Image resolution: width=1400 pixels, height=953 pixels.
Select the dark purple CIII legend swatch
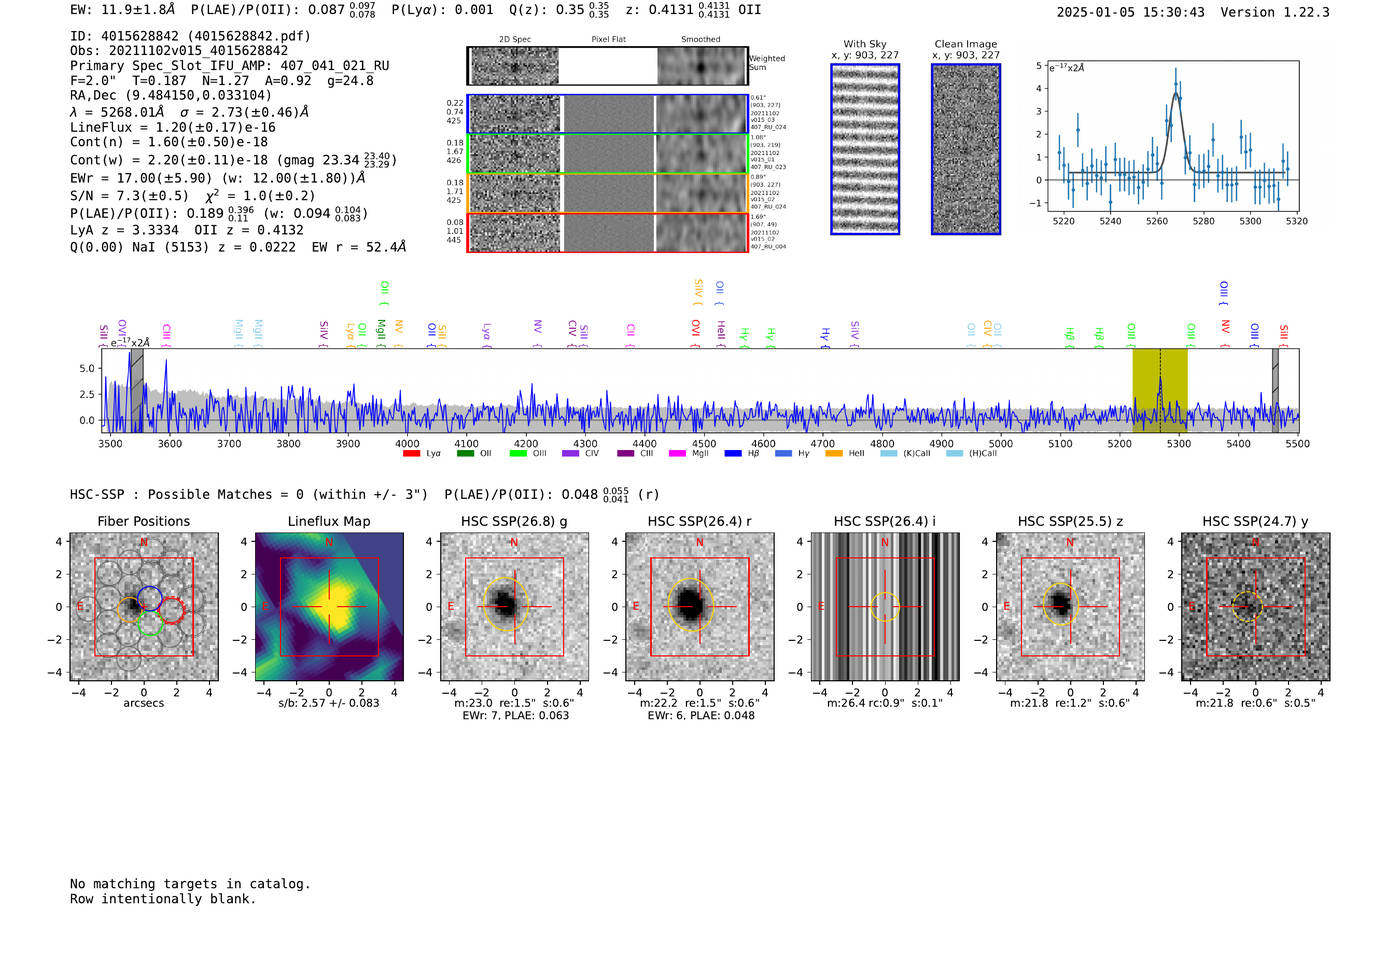[626, 453]
